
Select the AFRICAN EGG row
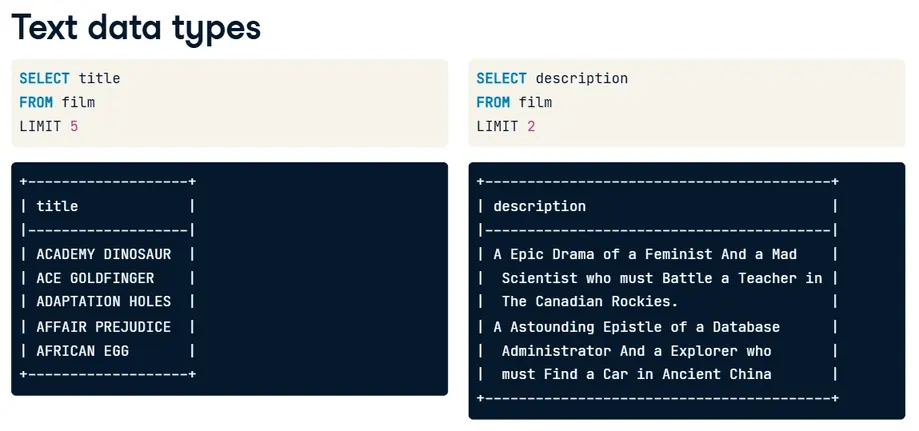click(x=82, y=351)
